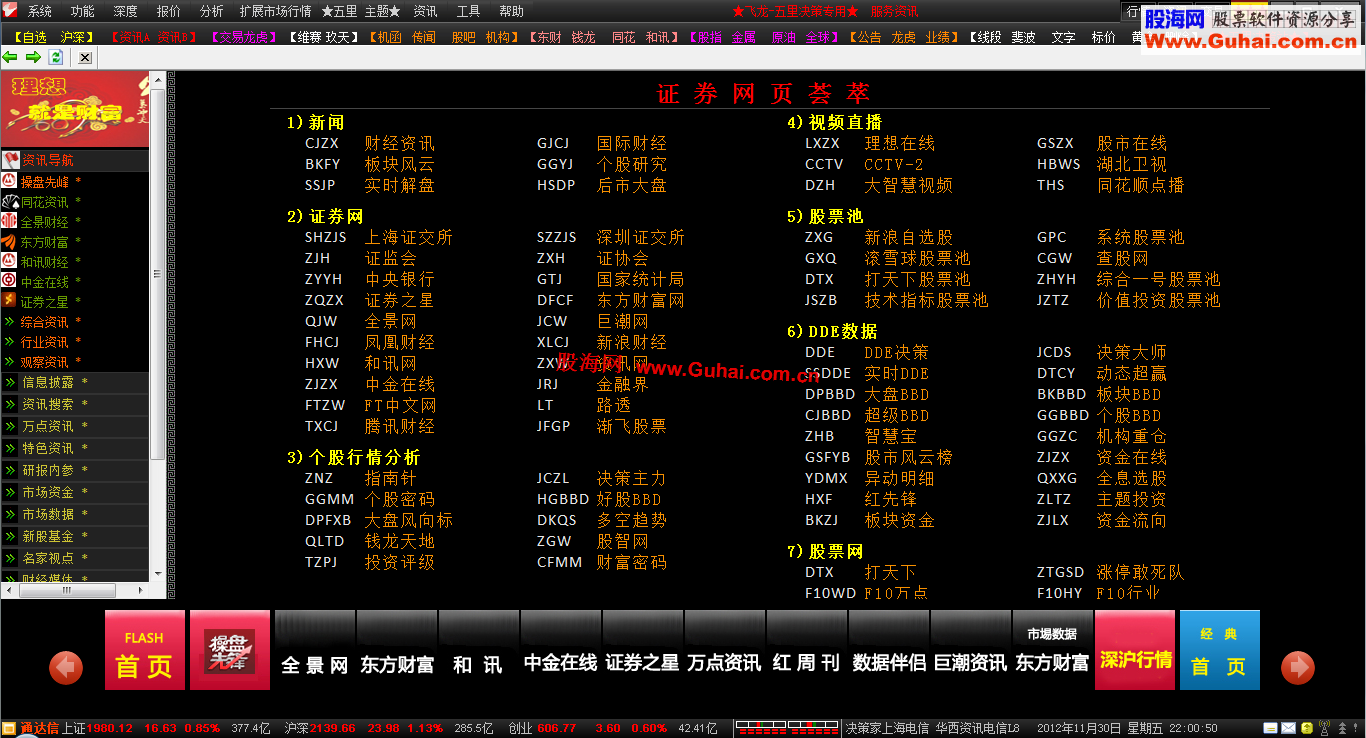This screenshot has width=1366, height=738.
Task: Click the red left arrow in the bottom bar
Action: click(66, 667)
